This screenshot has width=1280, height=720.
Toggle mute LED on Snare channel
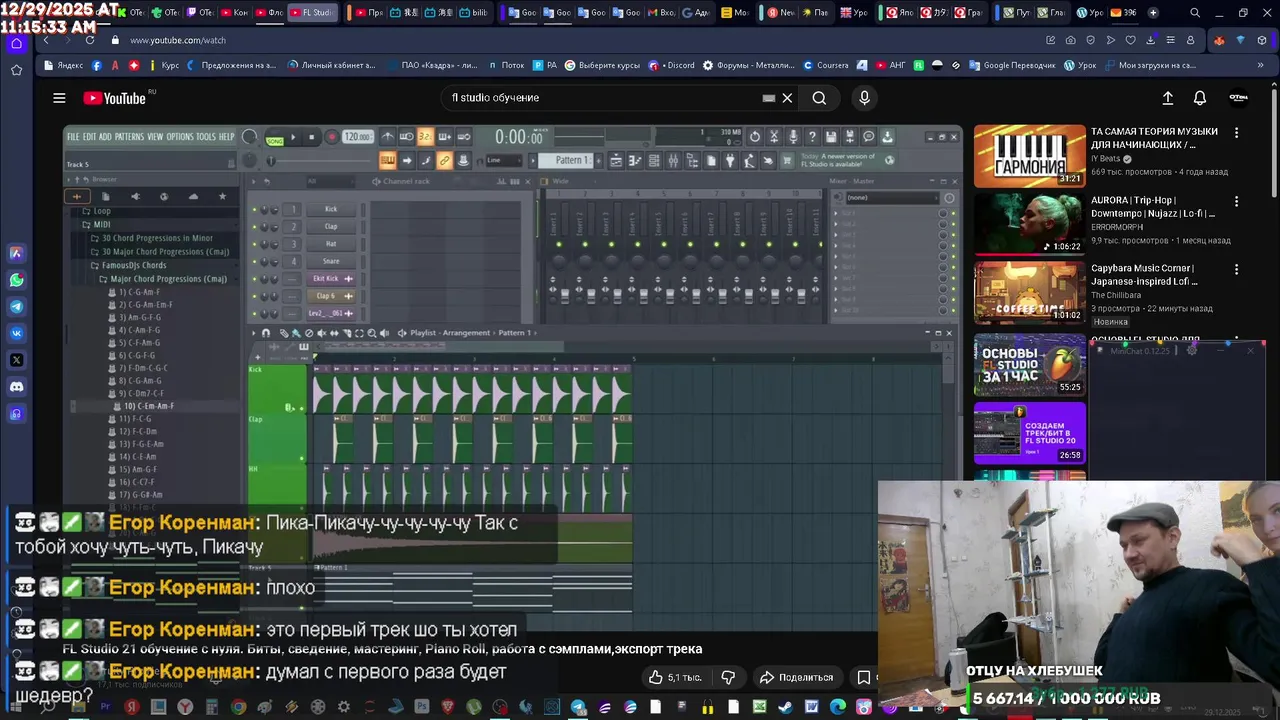click(254, 261)
